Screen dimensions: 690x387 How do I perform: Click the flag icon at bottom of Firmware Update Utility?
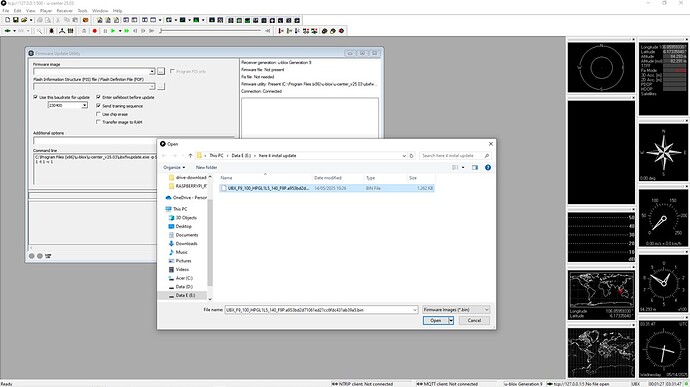click(x=48, y=256)
